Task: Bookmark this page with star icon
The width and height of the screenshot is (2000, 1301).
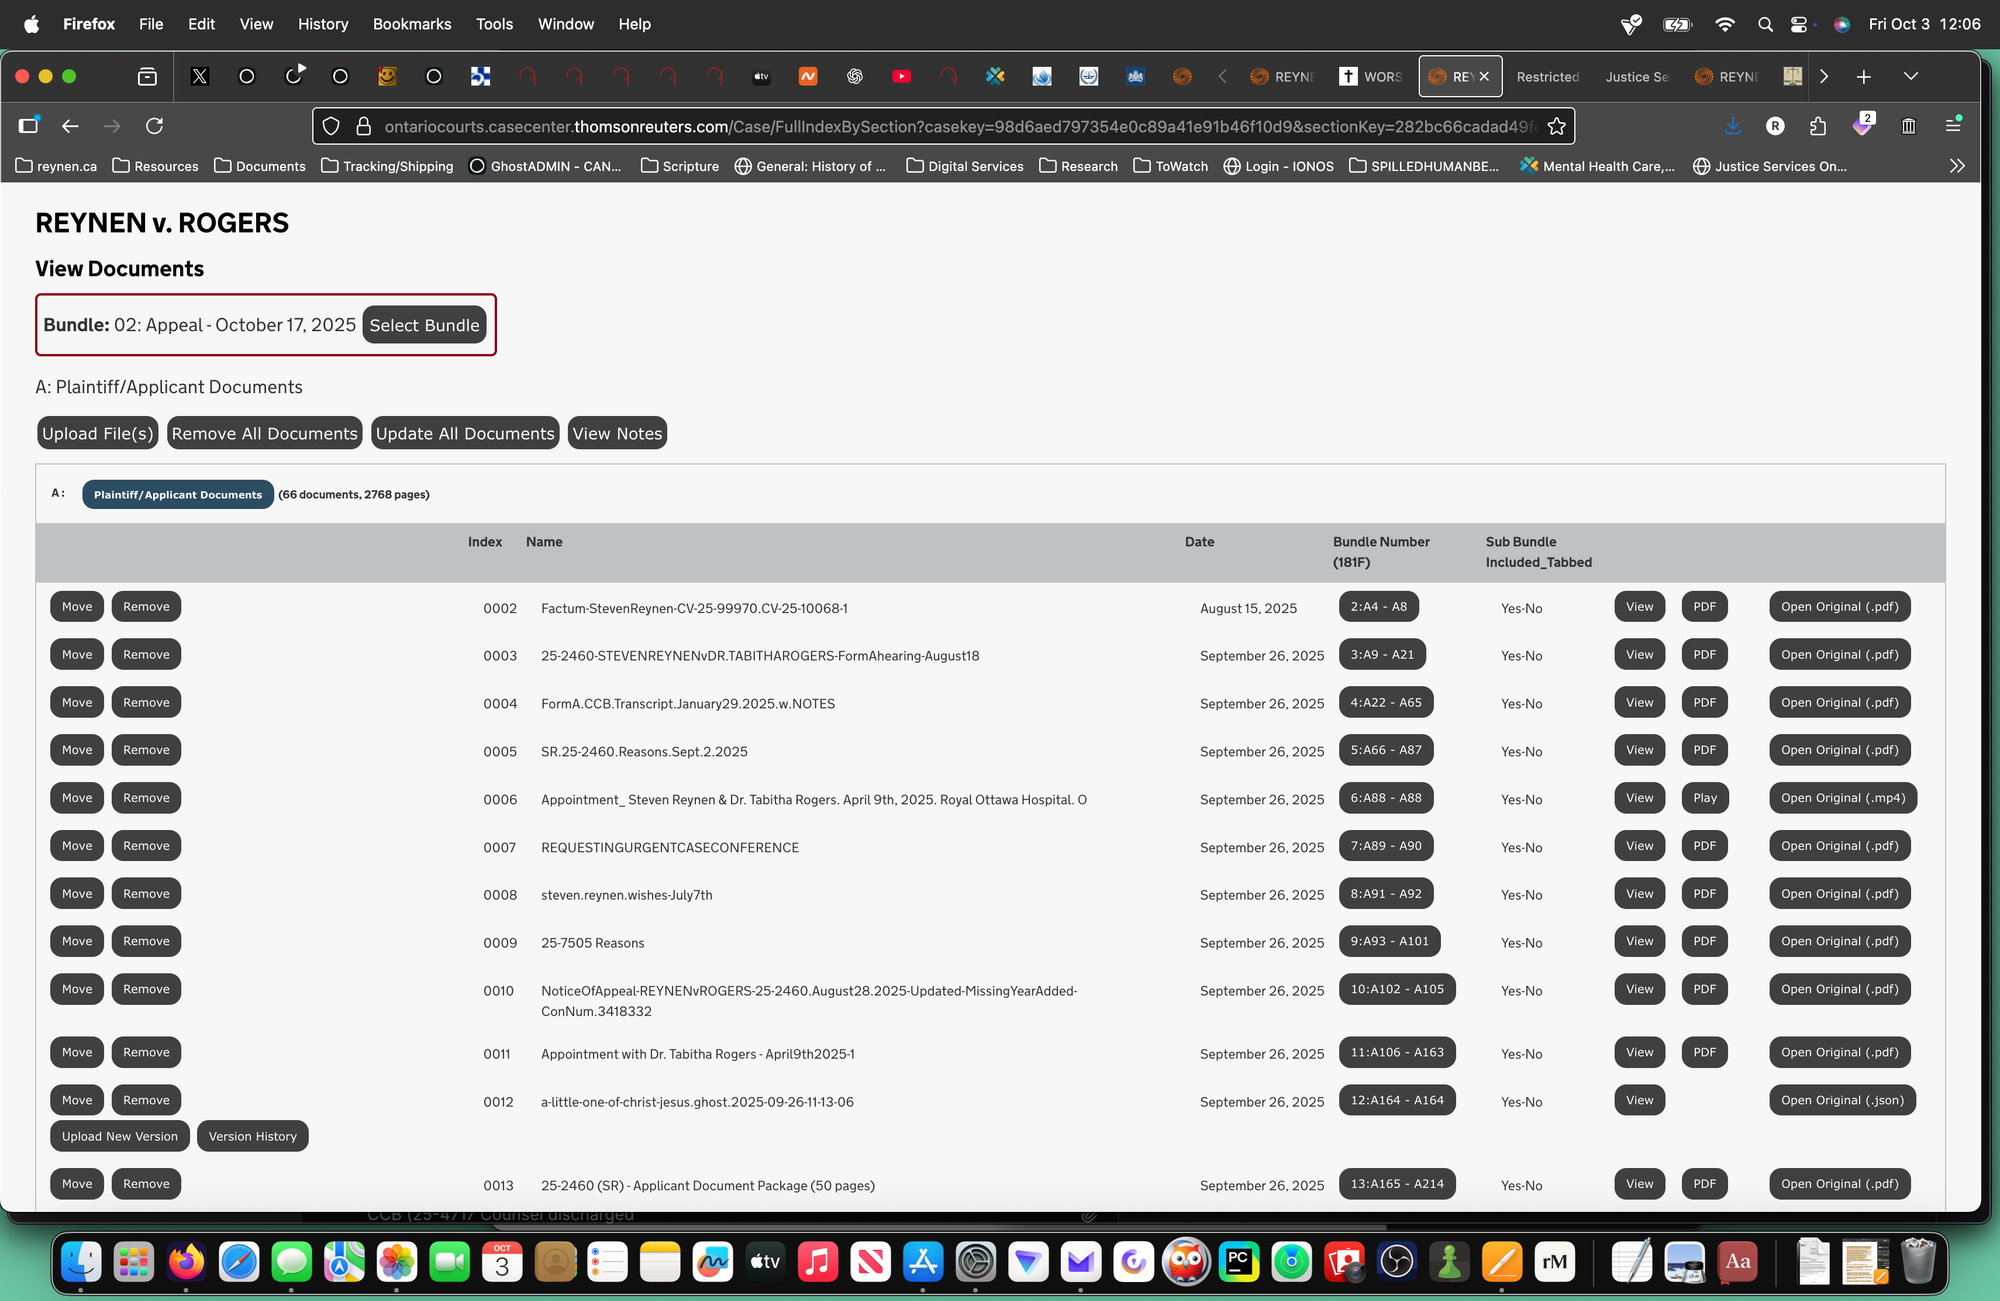Action: point(1556,126)
